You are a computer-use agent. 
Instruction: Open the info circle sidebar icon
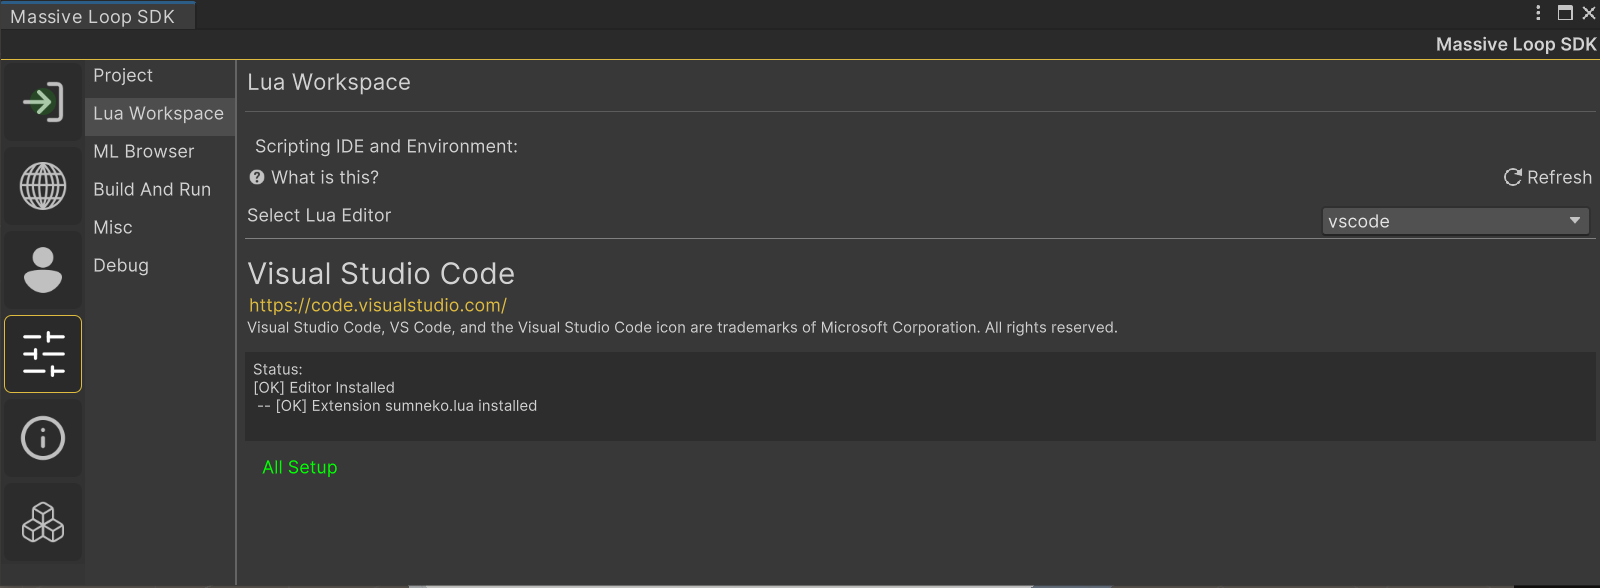coord(43,438)
